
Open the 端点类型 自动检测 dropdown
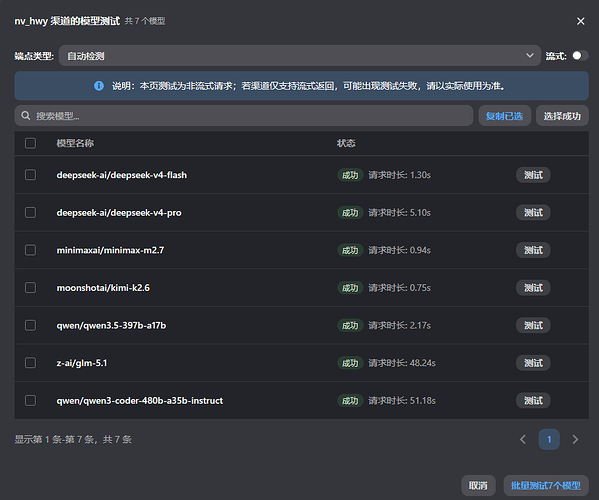[x=300, y=56]
